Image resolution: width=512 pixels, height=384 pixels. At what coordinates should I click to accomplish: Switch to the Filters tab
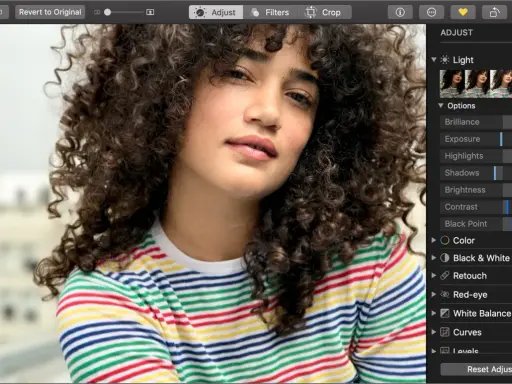270,12
